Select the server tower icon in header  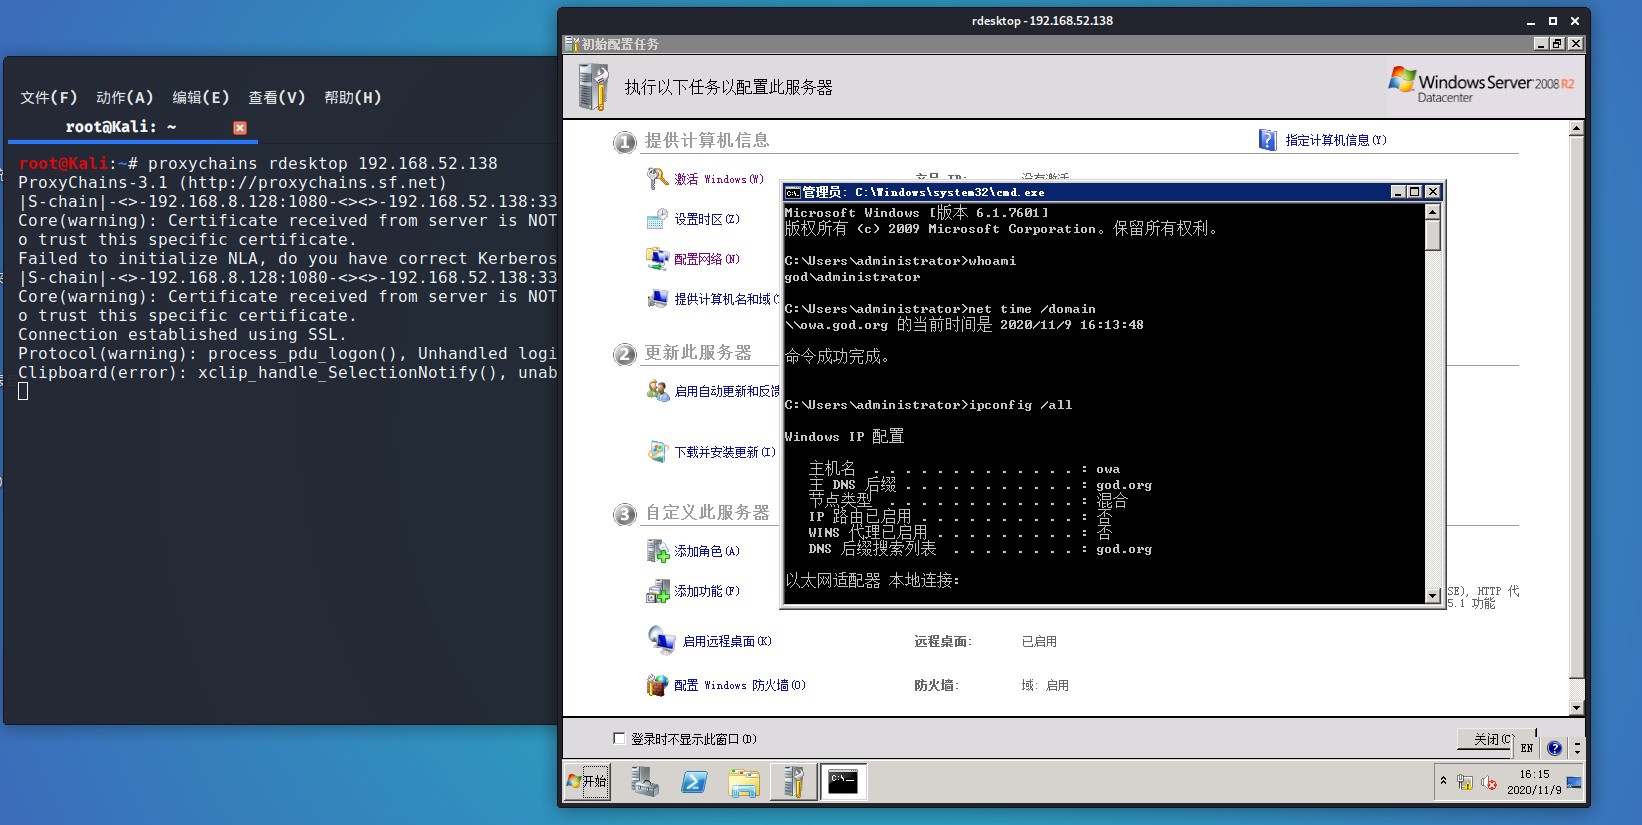click(x=593, y=87)
